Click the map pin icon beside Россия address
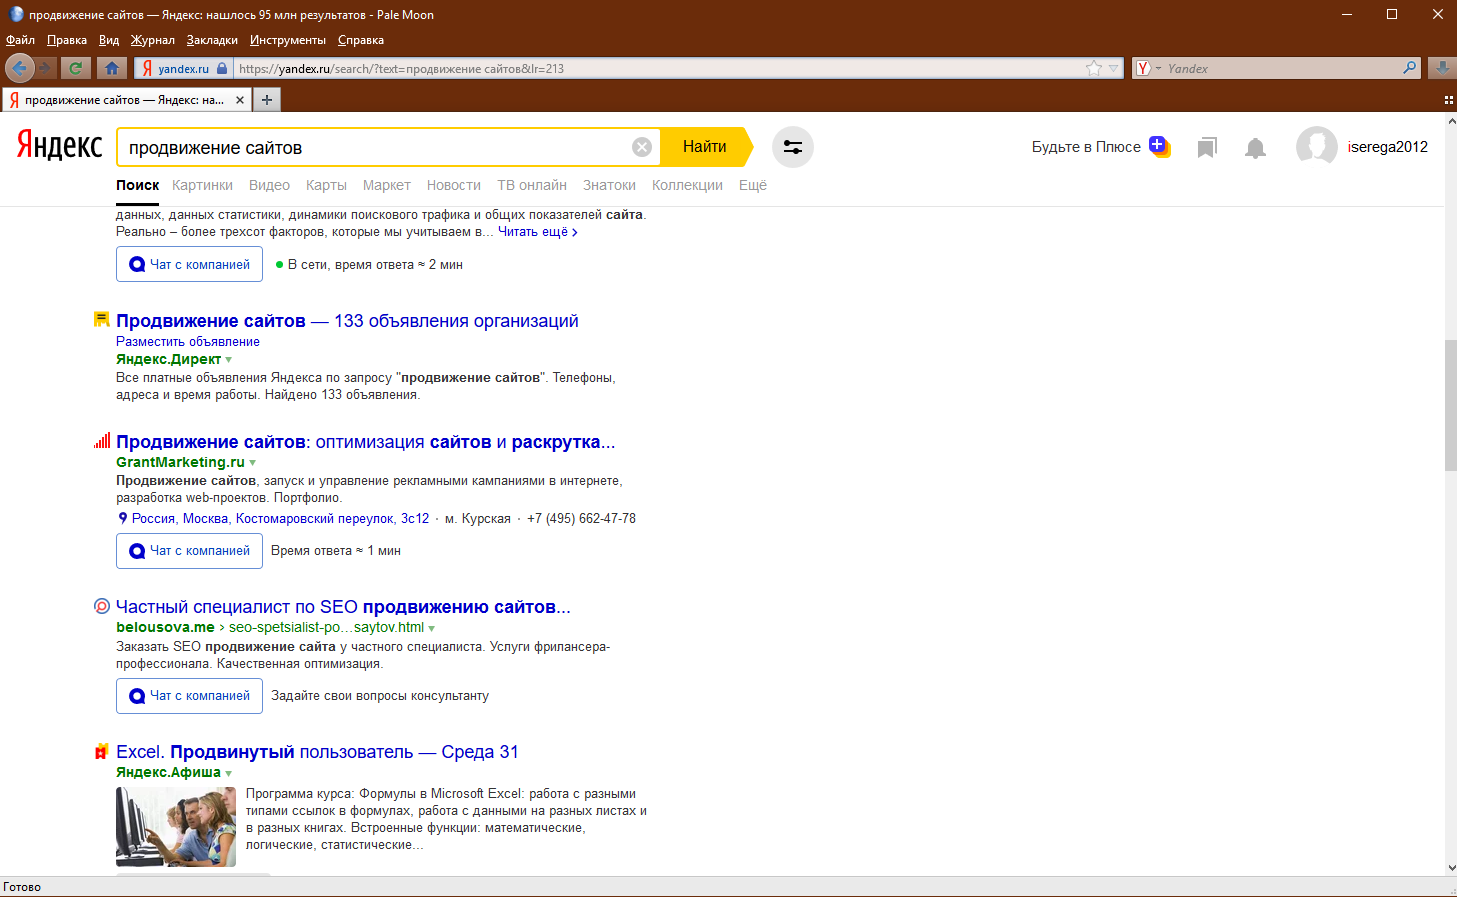The width and height of the screenshot is (1457, 897). [x=123, y=518]
